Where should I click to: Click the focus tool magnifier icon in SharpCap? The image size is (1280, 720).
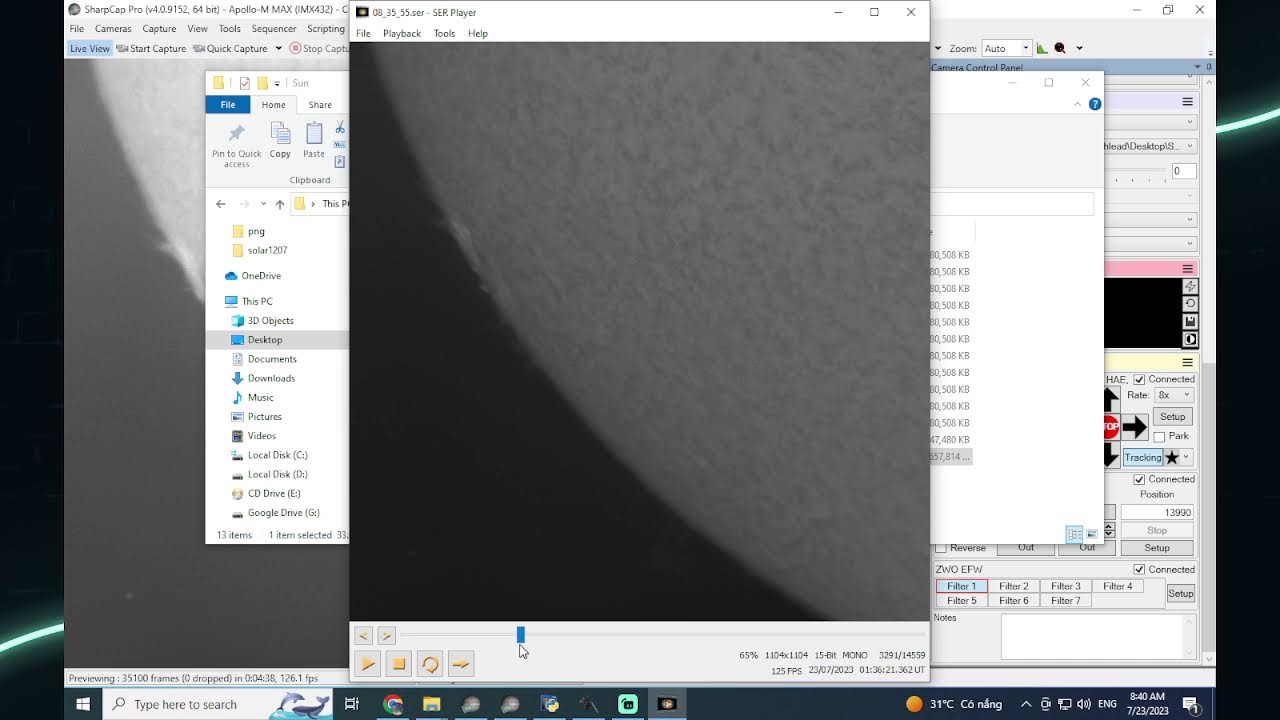[x=1060, y=48]
